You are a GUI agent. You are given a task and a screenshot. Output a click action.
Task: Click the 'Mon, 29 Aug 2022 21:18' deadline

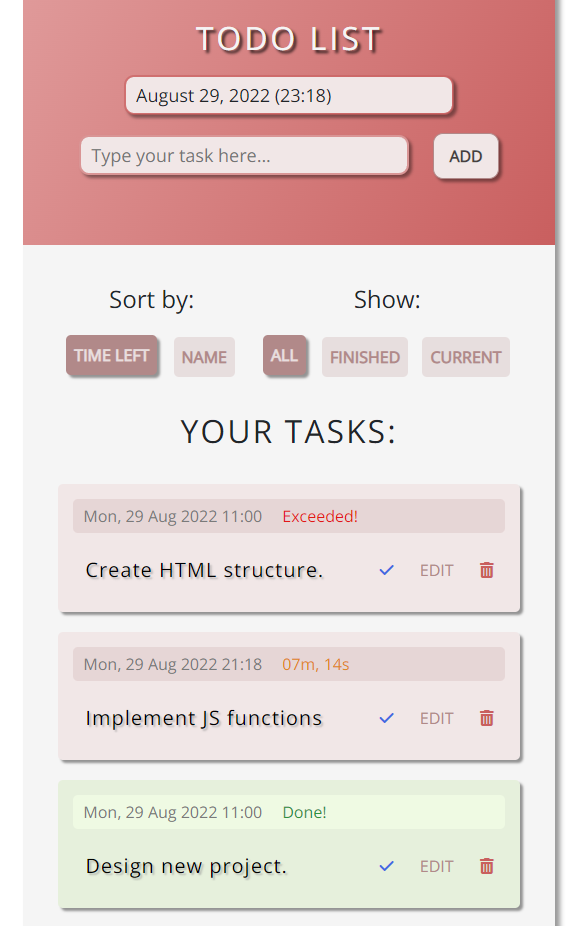[173, 664]
